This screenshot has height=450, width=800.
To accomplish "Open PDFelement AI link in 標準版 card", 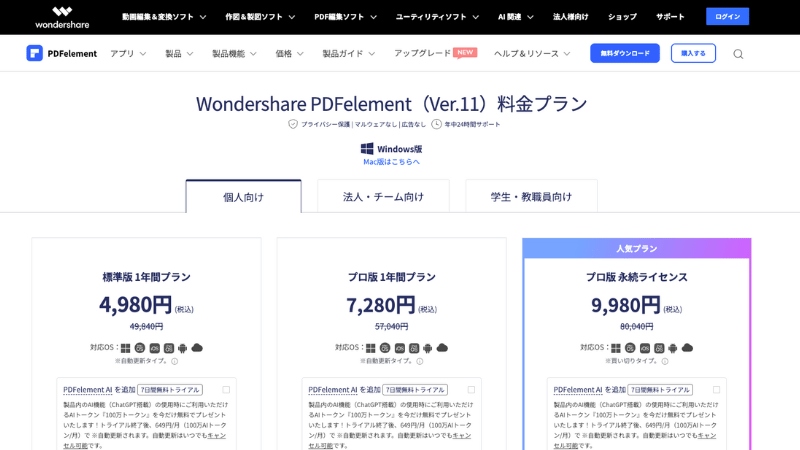I will pos(87,390).
